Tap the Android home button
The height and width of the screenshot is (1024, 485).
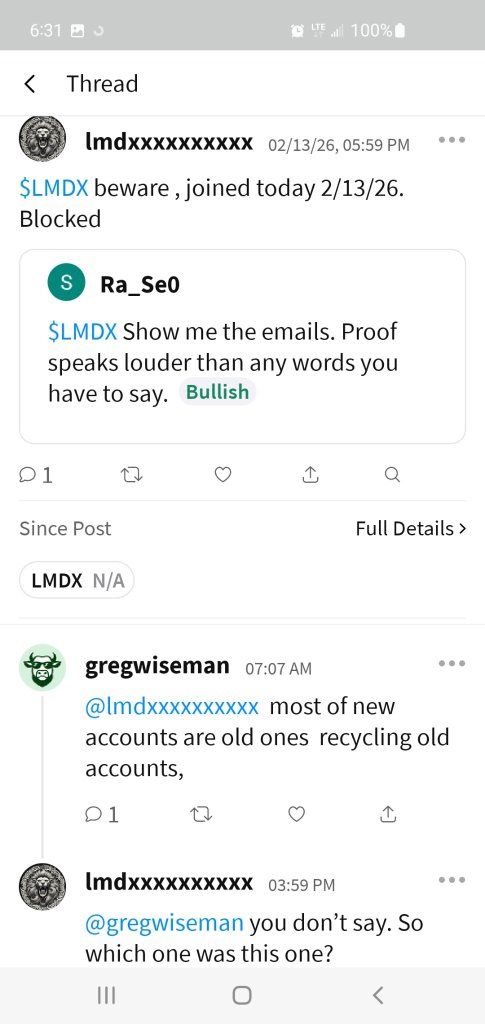[x=242, y=995]
